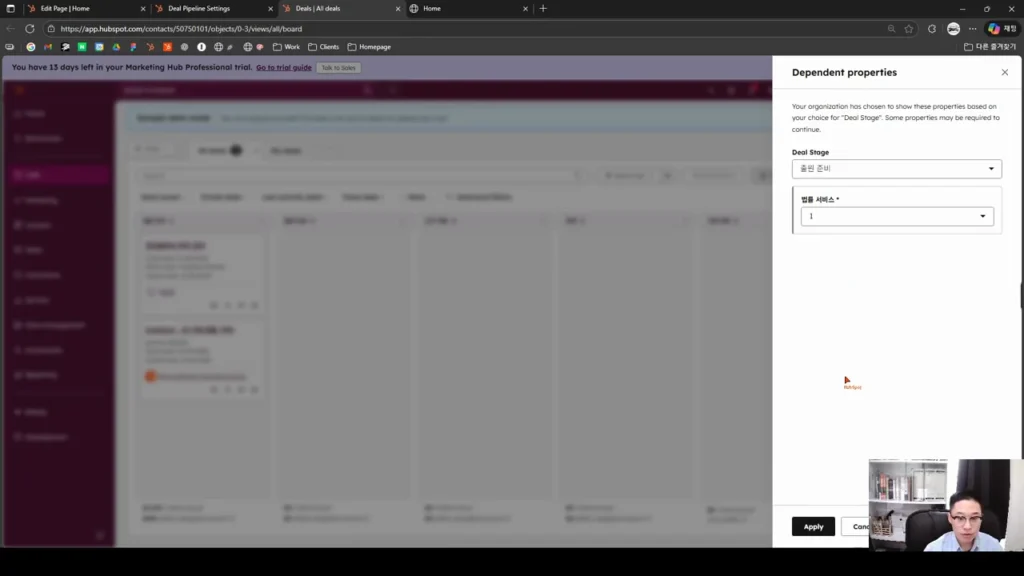Open the Google Drive bookmark icon
Viewport: 1024px width, 576px height.
[116, 47]
